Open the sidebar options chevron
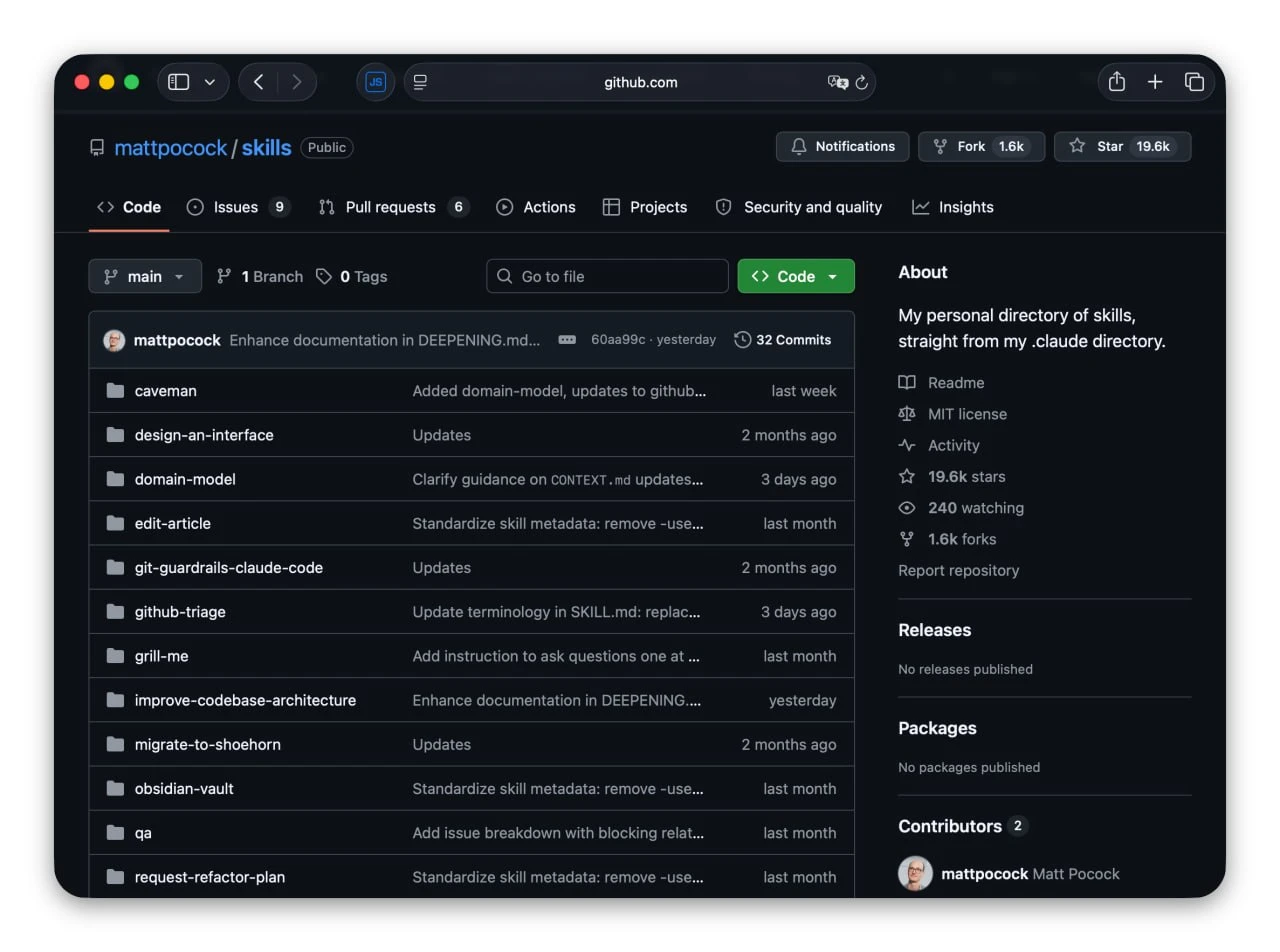Screen dimensions: 1280x952 pos(210,82)
